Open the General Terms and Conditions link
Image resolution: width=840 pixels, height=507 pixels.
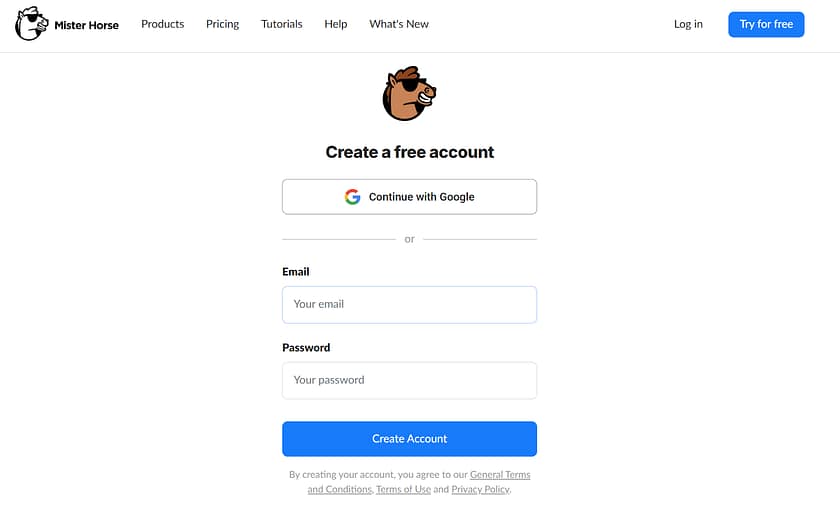tap(499, 475)
